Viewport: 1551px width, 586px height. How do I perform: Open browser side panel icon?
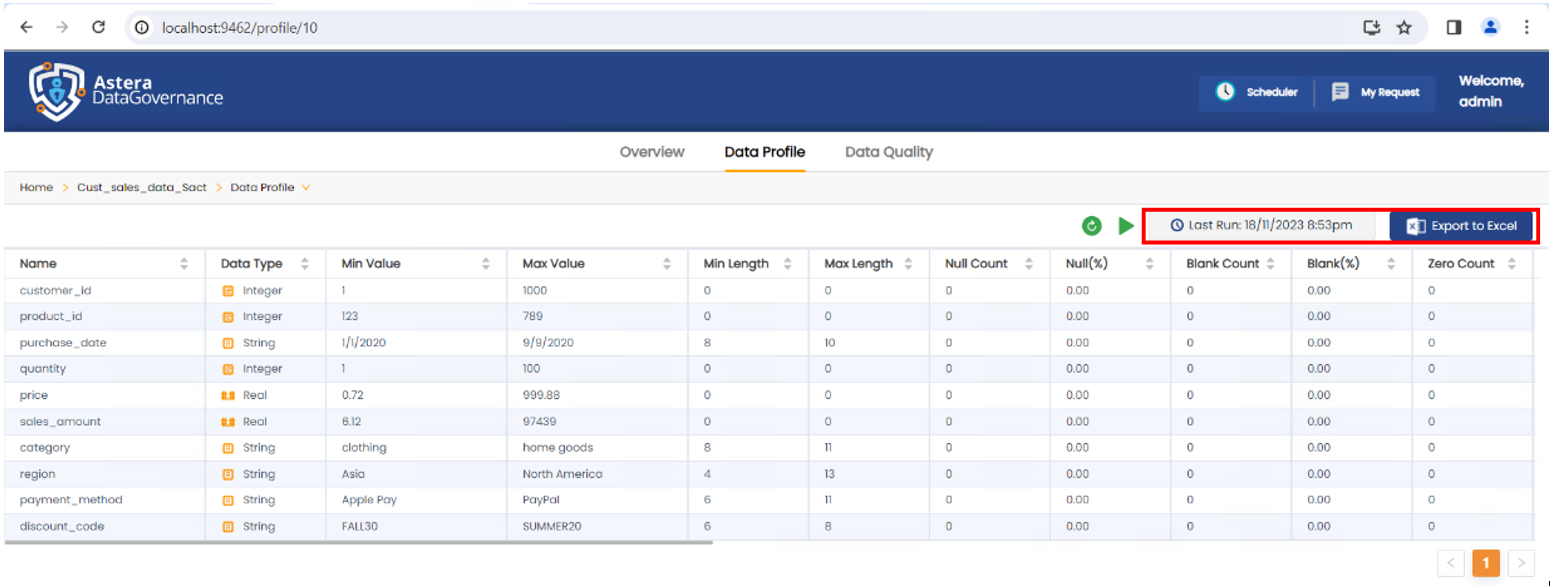coord(1454,28)
